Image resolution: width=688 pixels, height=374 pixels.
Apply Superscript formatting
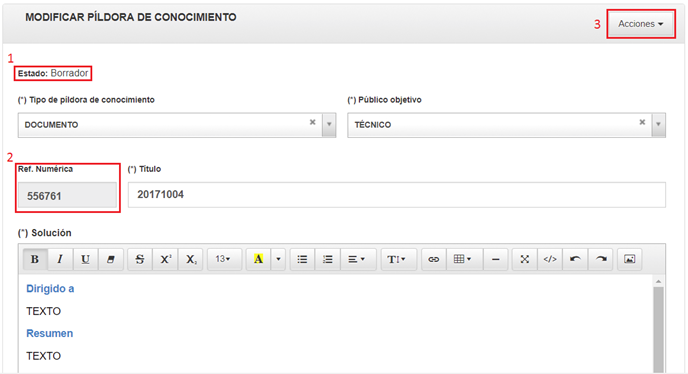165,259
